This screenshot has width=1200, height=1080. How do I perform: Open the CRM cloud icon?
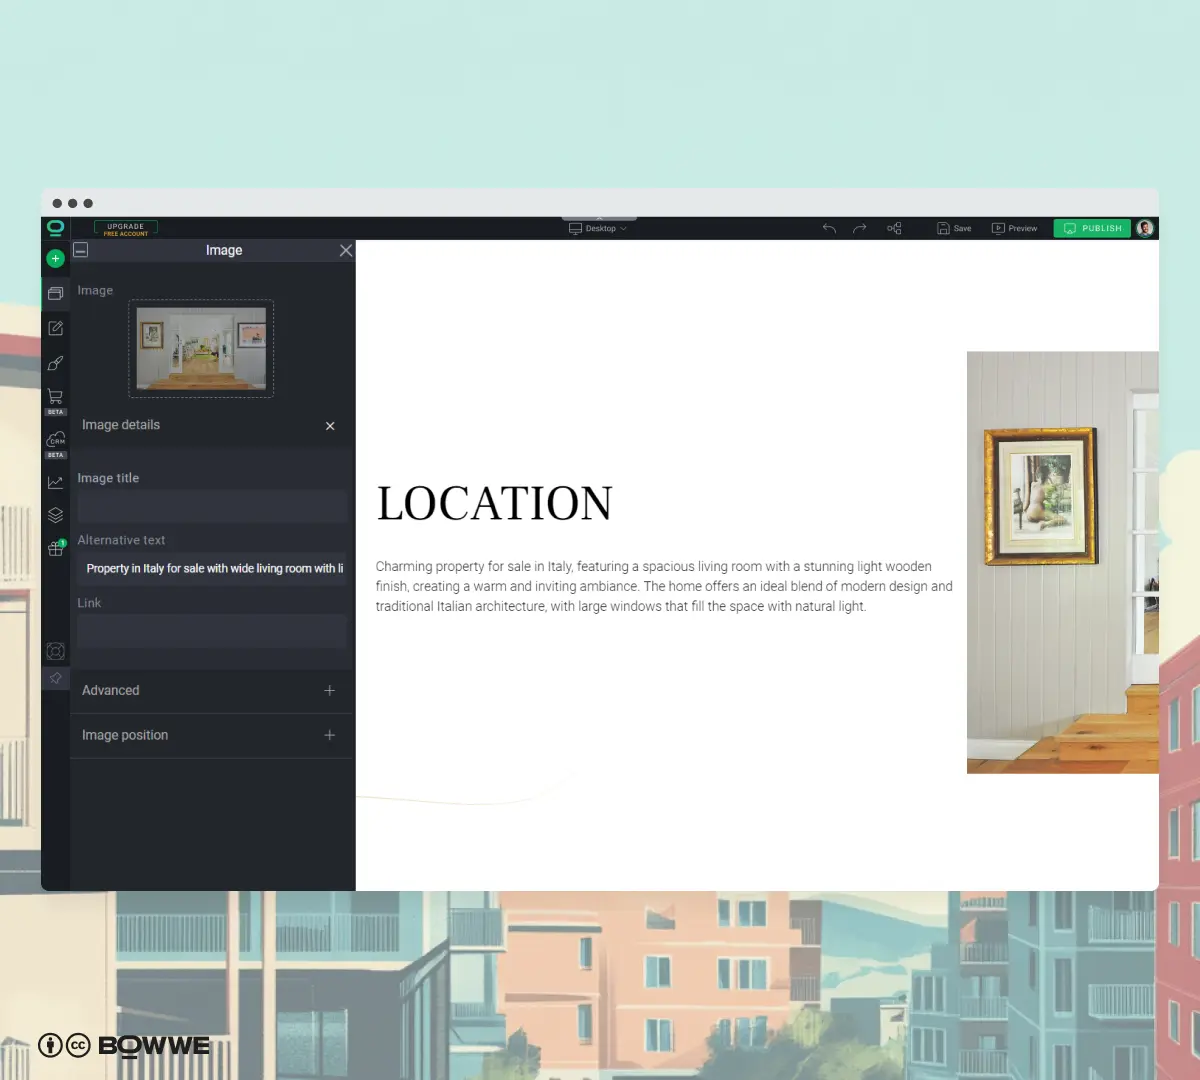55,440
